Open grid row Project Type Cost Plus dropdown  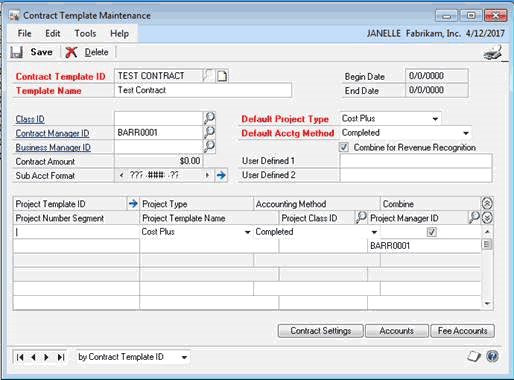click(x=247, y=232)
